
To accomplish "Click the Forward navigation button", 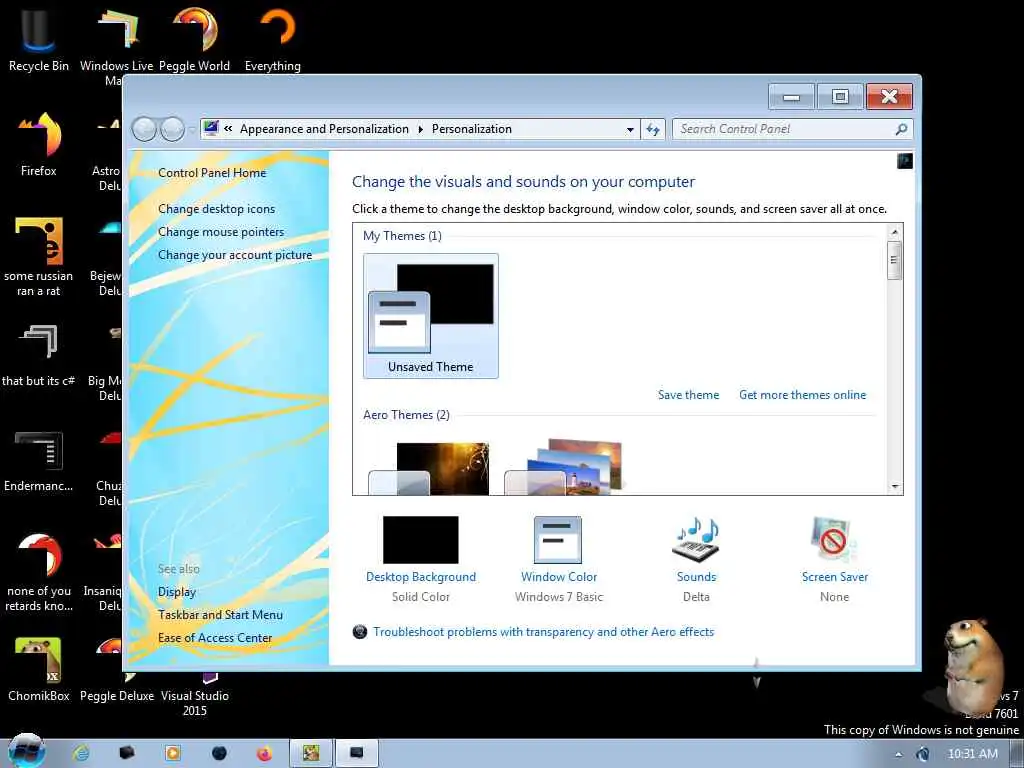I will click(172, 129).
